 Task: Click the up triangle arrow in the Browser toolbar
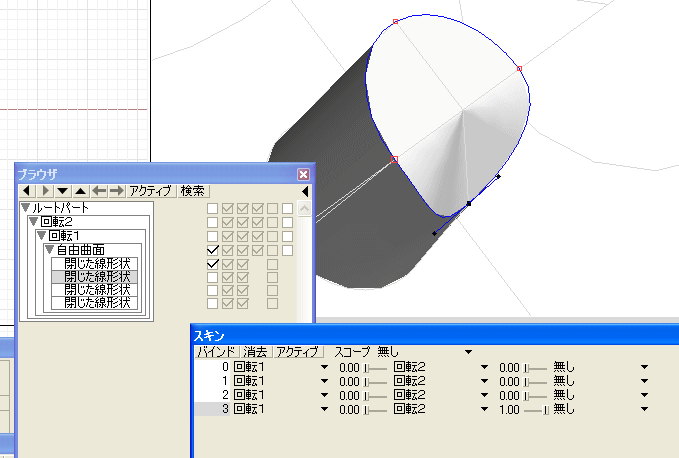click(x=80, y=190)
